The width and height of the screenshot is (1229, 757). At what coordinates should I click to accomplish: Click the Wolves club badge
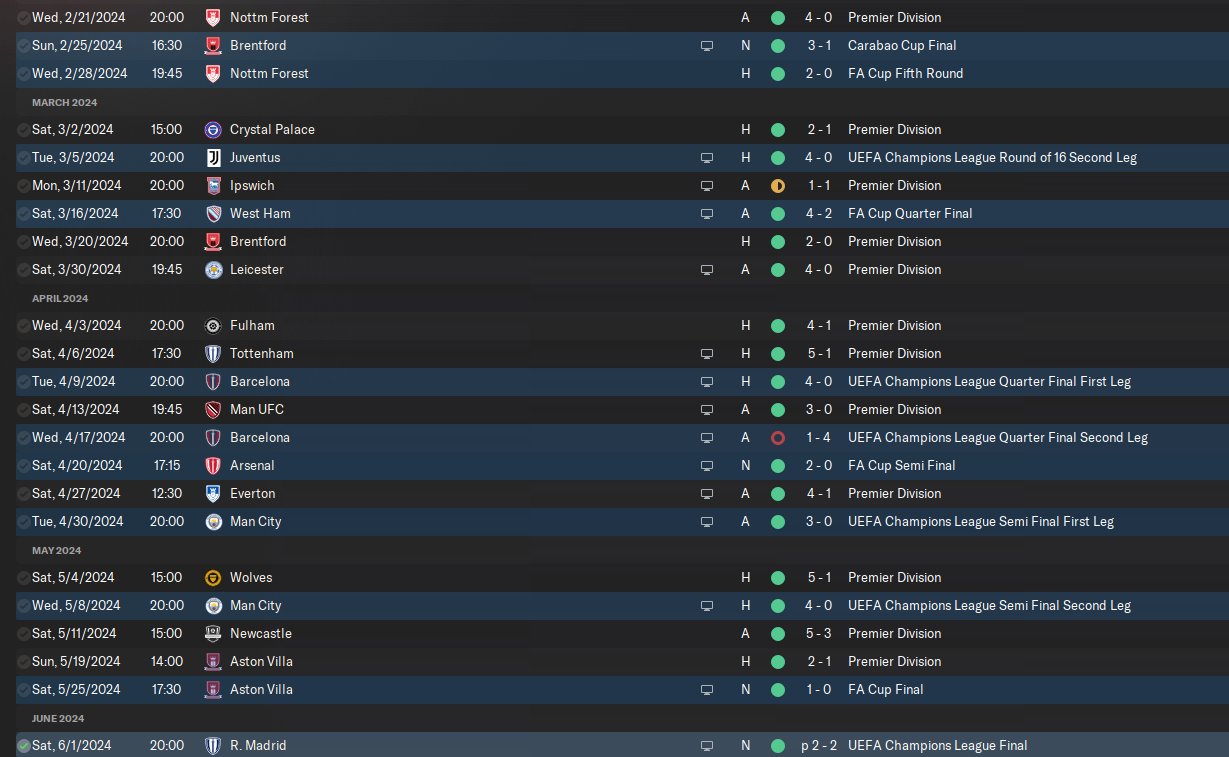(213, 577)
